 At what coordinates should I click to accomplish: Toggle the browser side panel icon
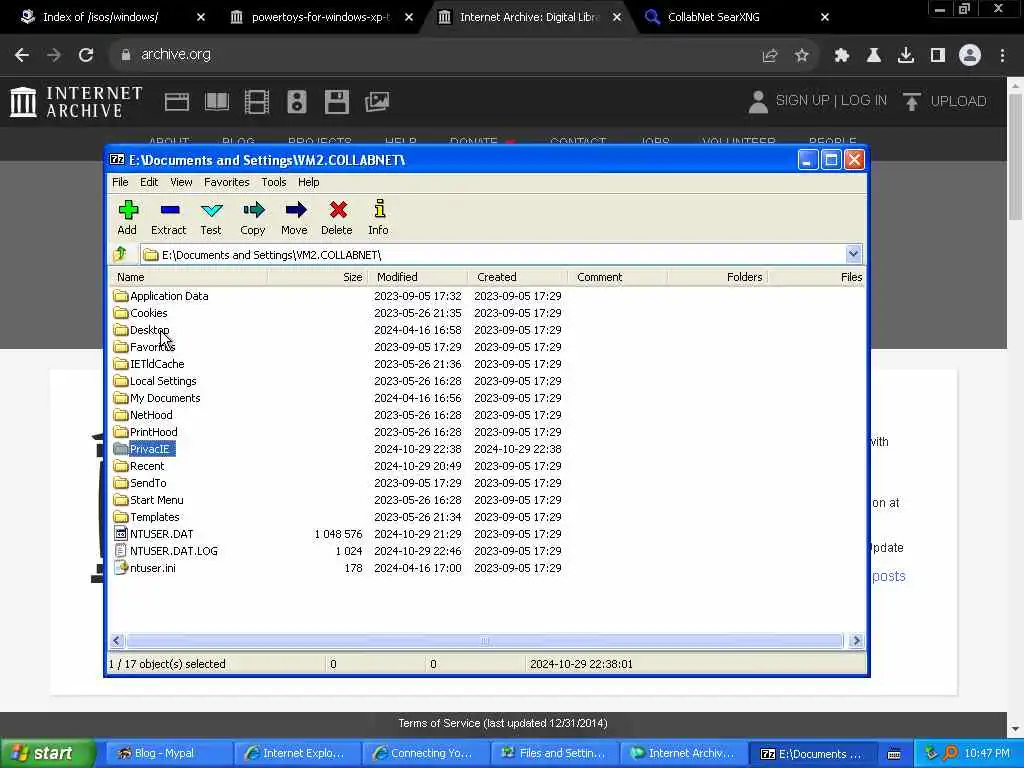click(x=938, y=56)
